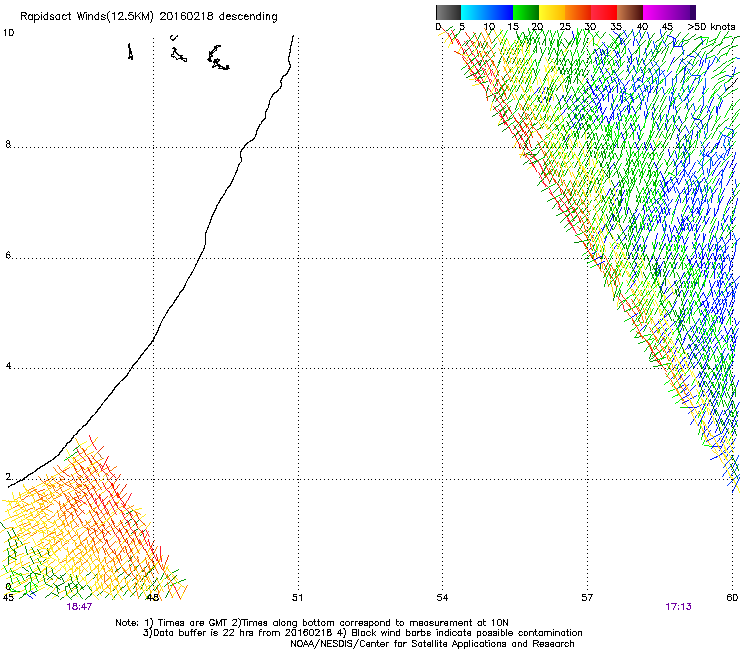Click the yellow 20-25 knots color segment
The height and width of the screenshot is (650, 740).
tap(552, 12)
